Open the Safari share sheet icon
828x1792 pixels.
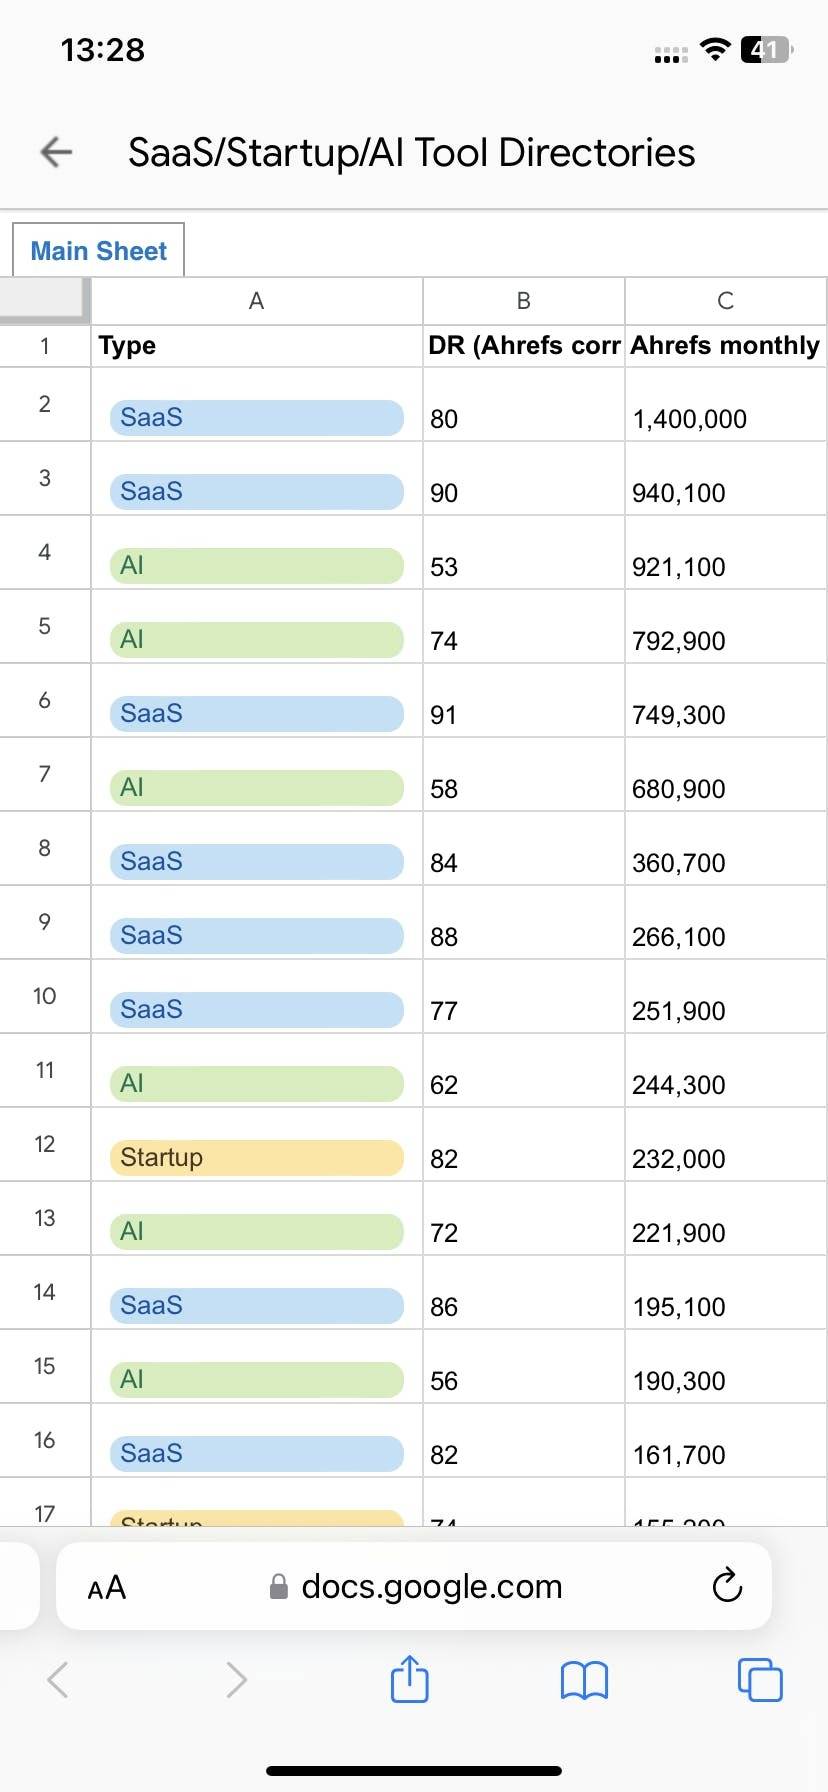[409, 1679]
